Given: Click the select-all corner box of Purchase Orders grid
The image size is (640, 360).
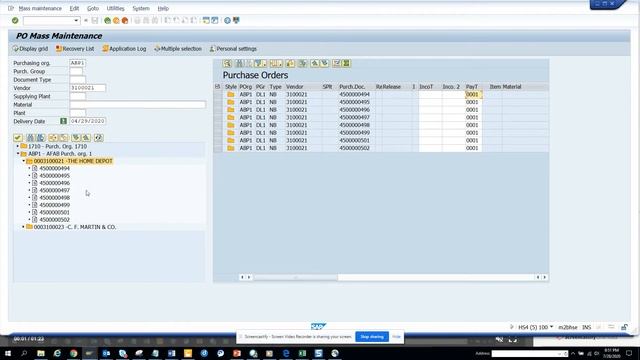Looking at the screenshot, I should coord(218,87).
